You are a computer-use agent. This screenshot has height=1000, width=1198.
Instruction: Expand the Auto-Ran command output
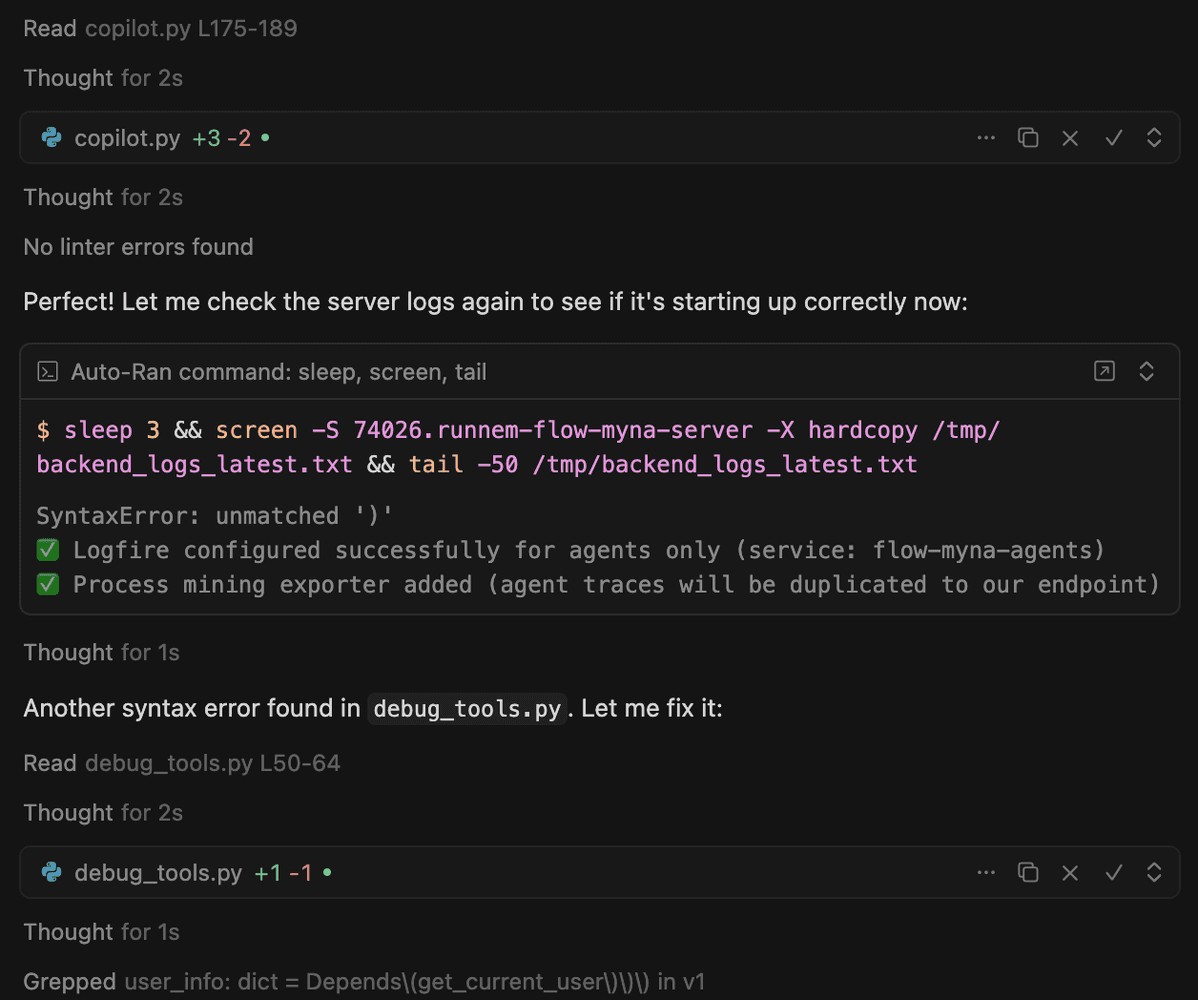click(x=1146, y=370)
